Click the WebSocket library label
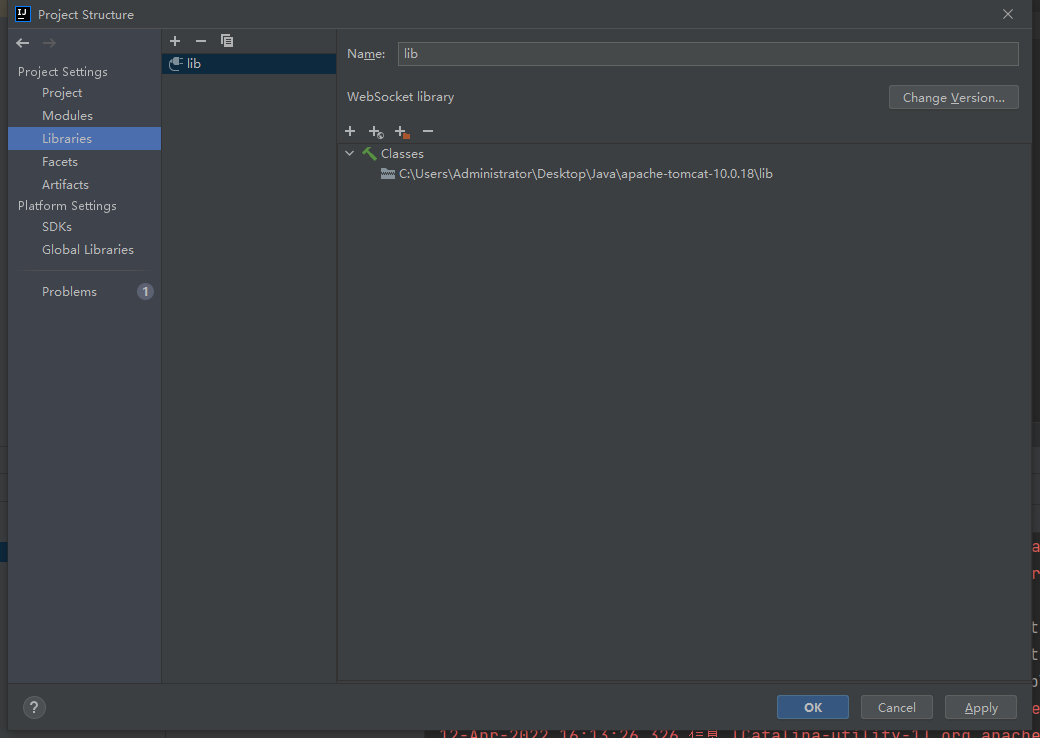The image size is (1040, 738). tap(401, 97)
